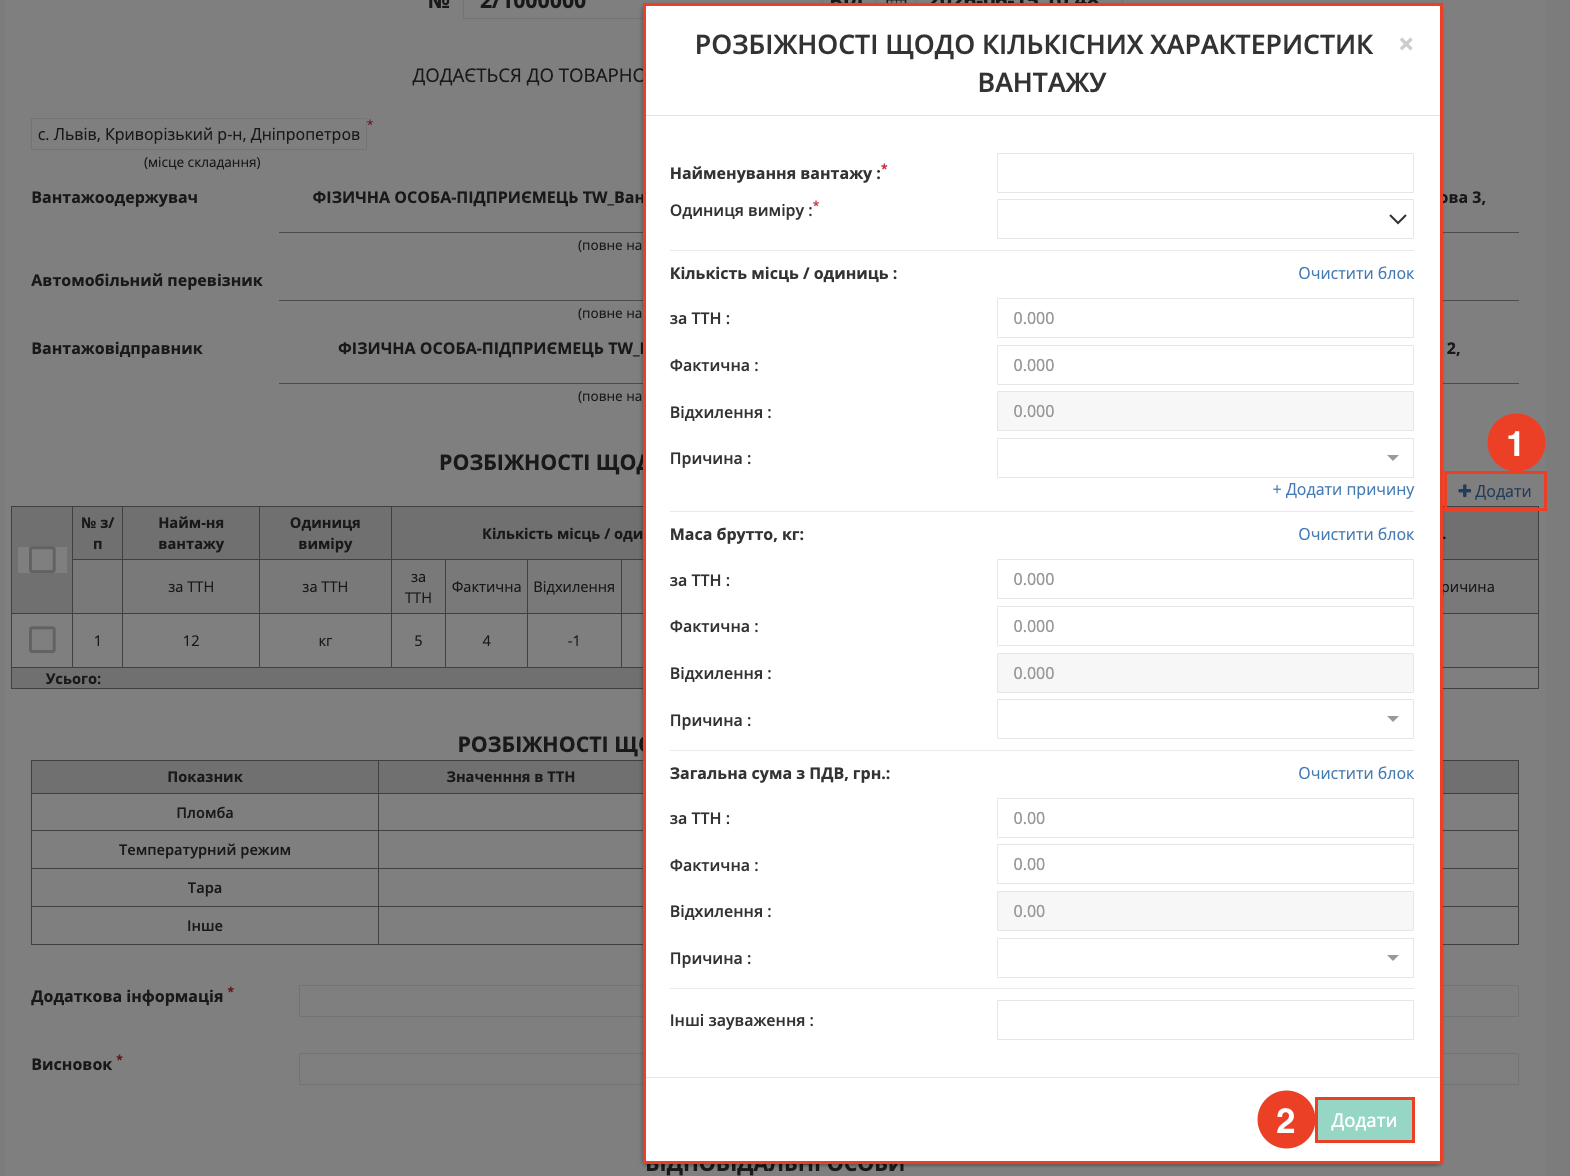Click Фактична field under Кількість місць
This screenshot has width=1570, height=1176.
pyautogui.click(x=1205, y=365)
